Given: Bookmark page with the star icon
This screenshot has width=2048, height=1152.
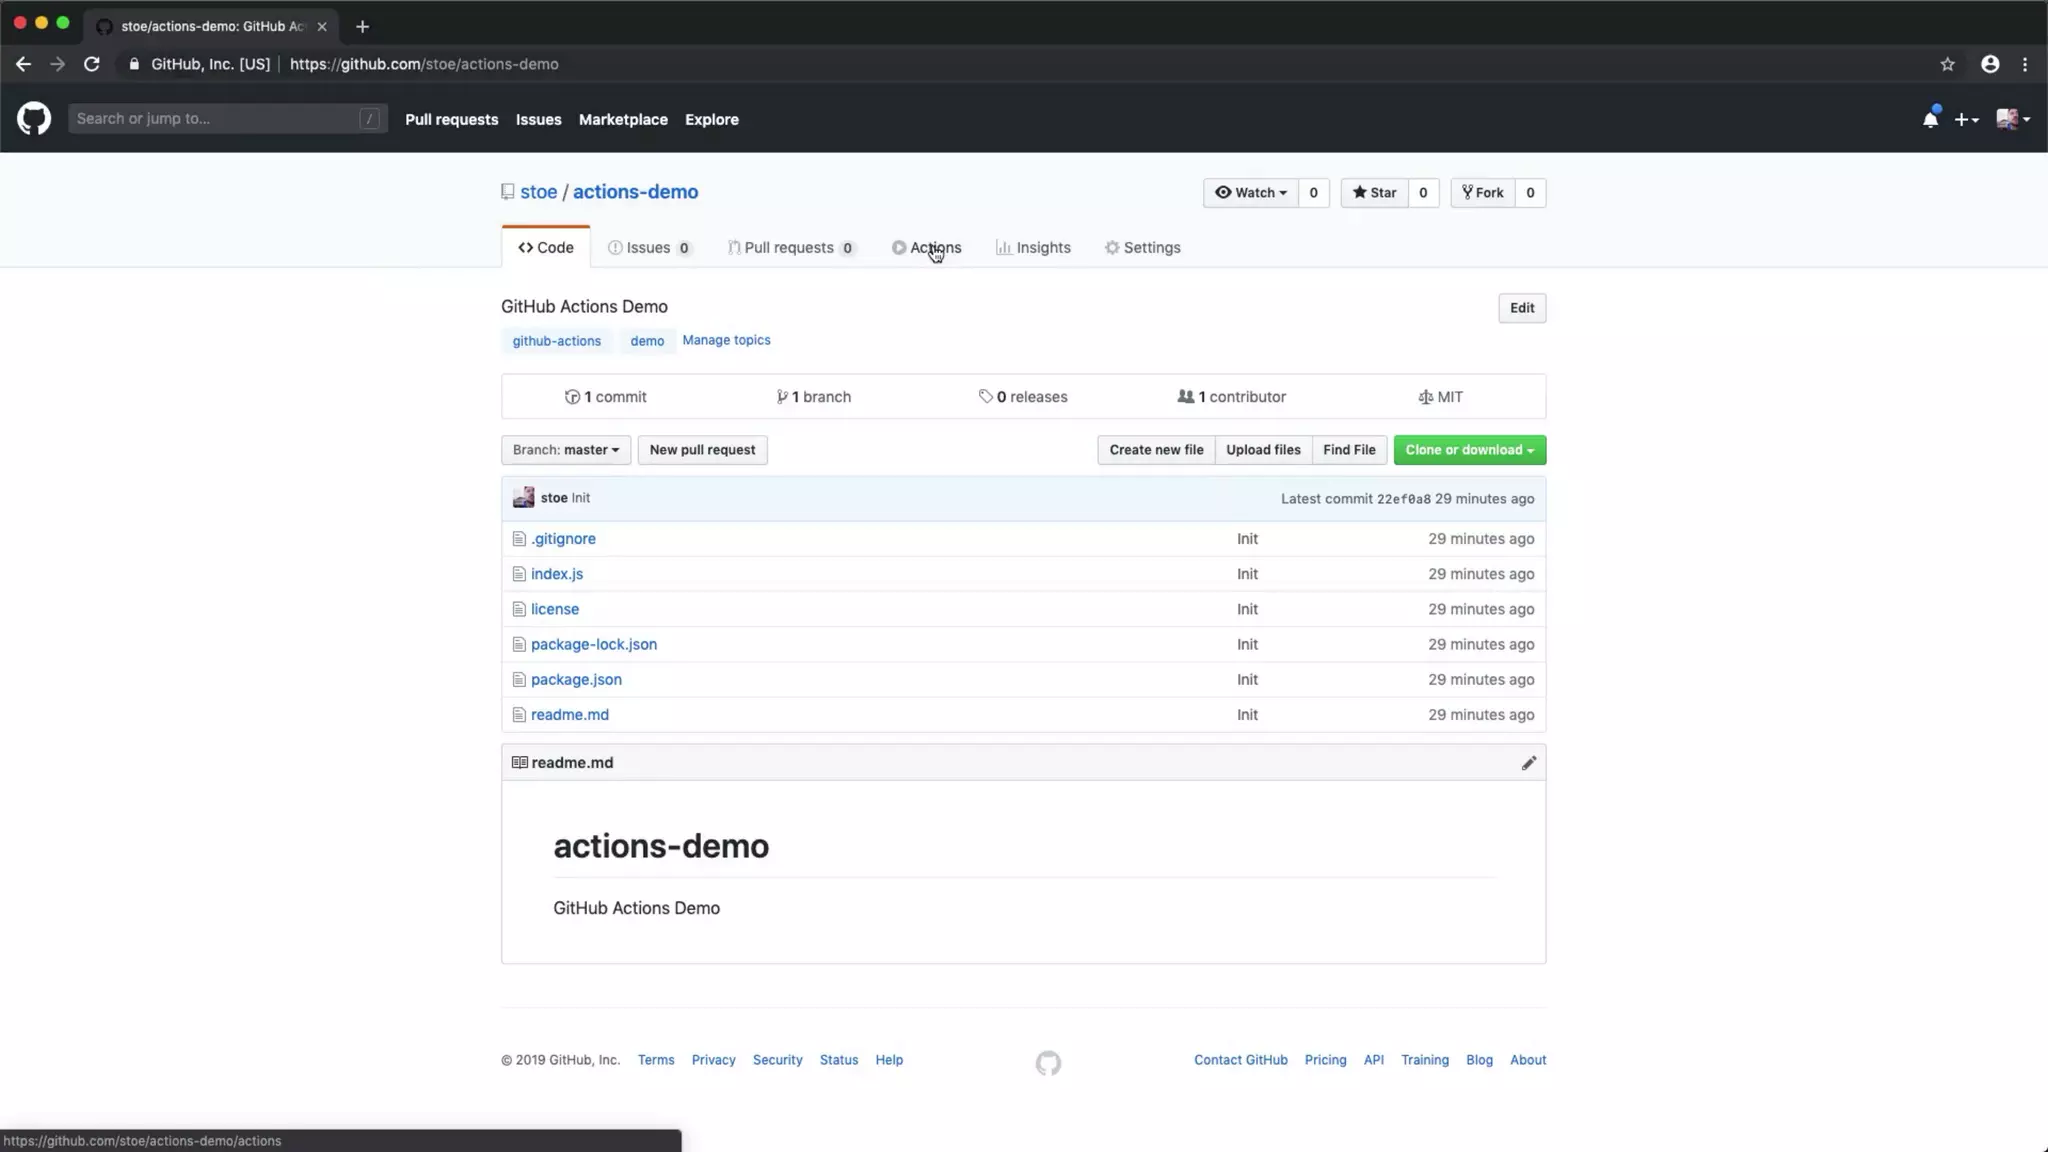Looking at the screenshot, I should [x=1947, y=64].
